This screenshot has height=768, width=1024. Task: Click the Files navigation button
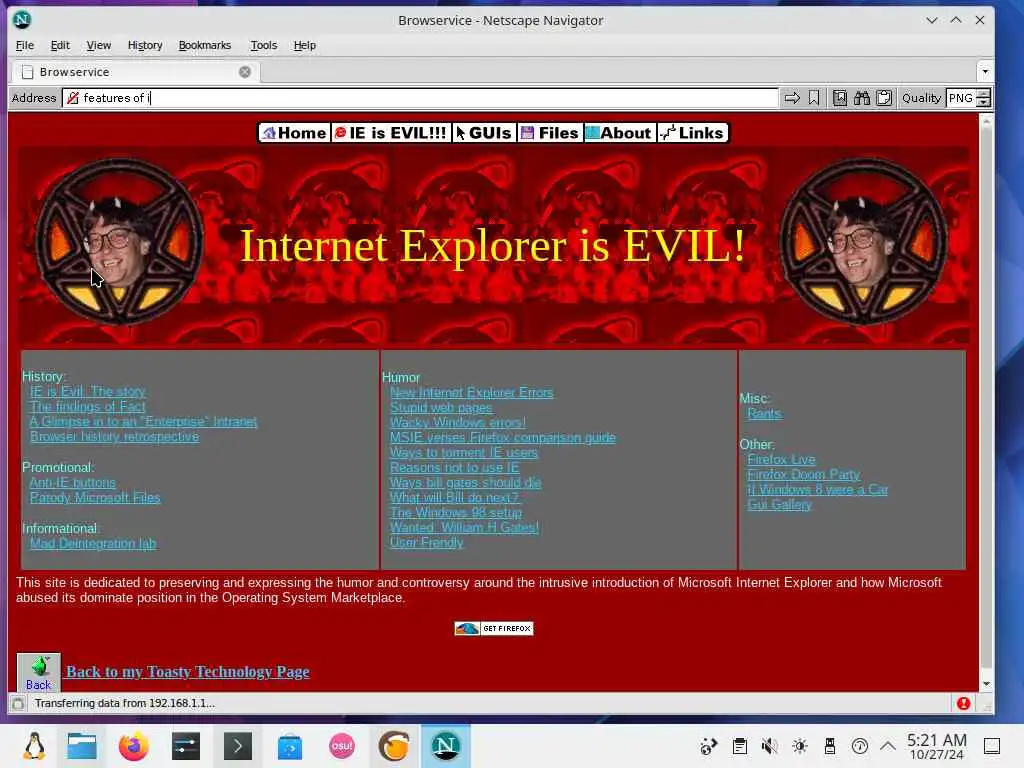point(550,133)
